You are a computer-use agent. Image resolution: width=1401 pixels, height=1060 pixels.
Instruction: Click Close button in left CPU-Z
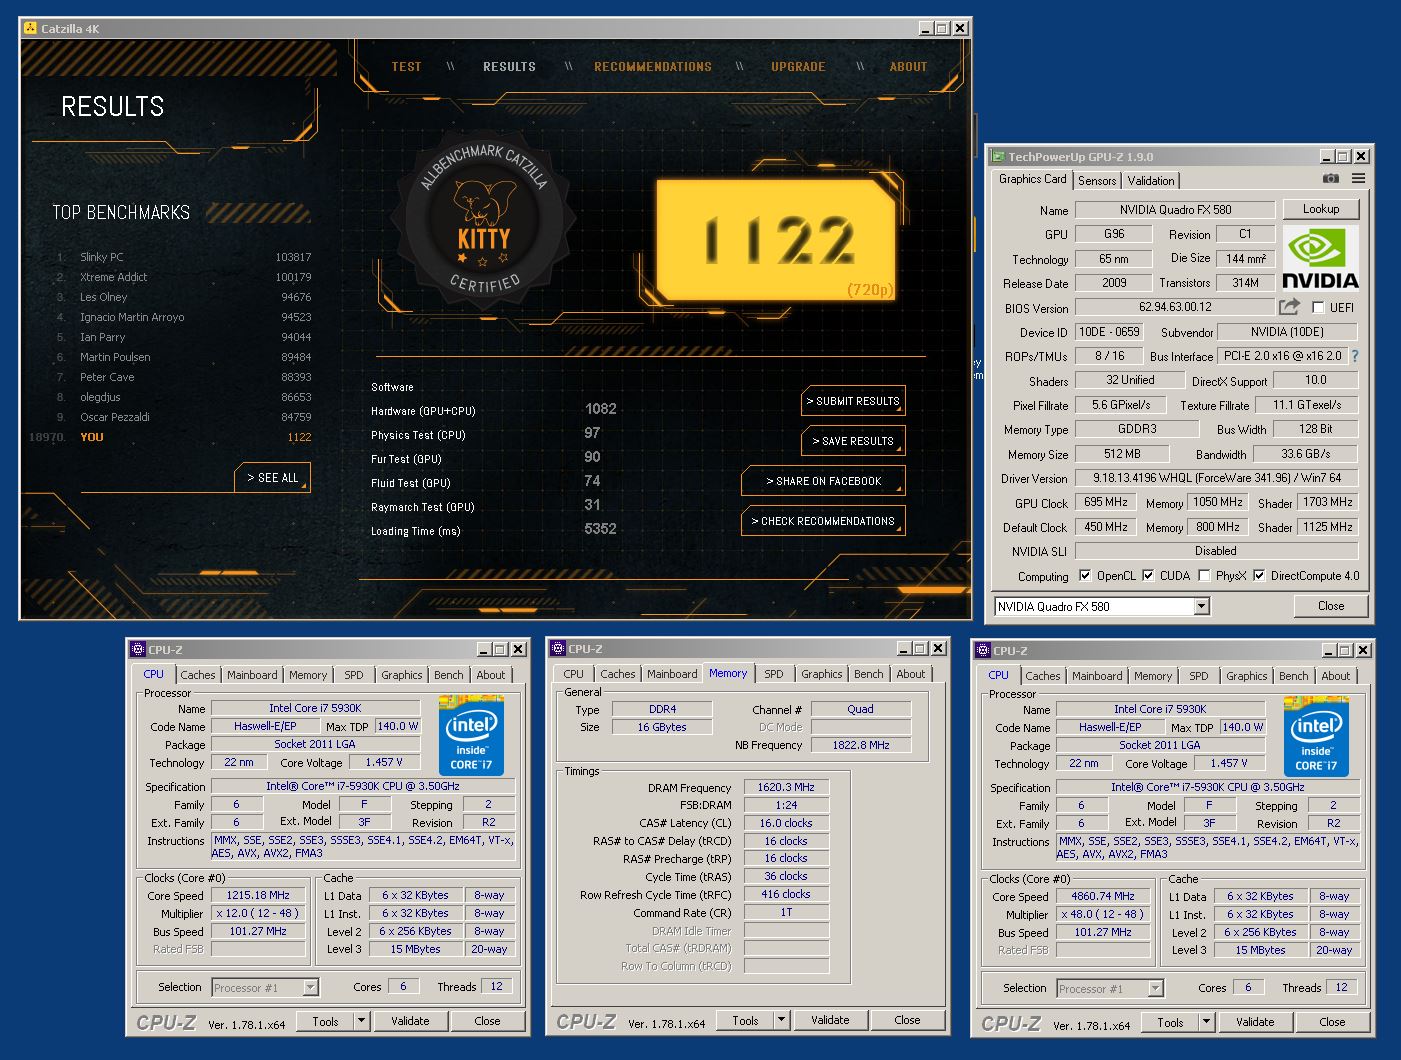(487, 1021)
